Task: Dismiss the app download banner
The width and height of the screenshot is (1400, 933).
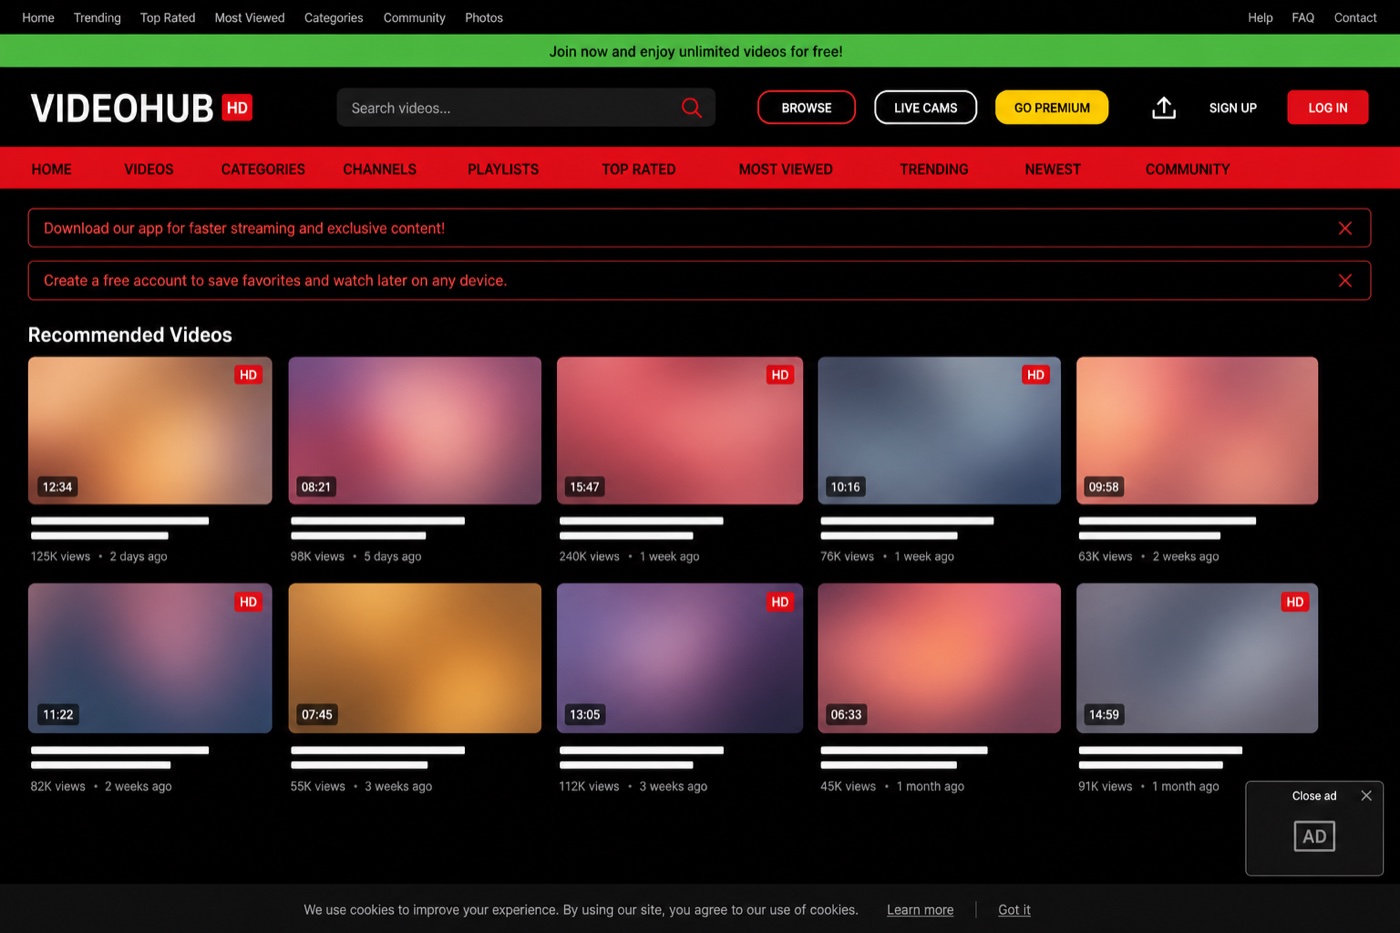Action: 1345,228
